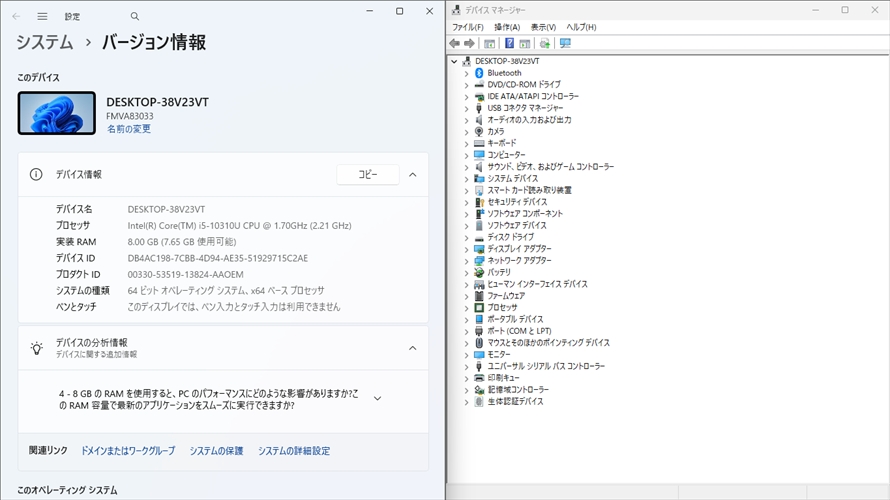This screenshot has height=500, width=890.
Task: Expand the ディスプレイ アダプター tree node
Action: tap(466, 249)
